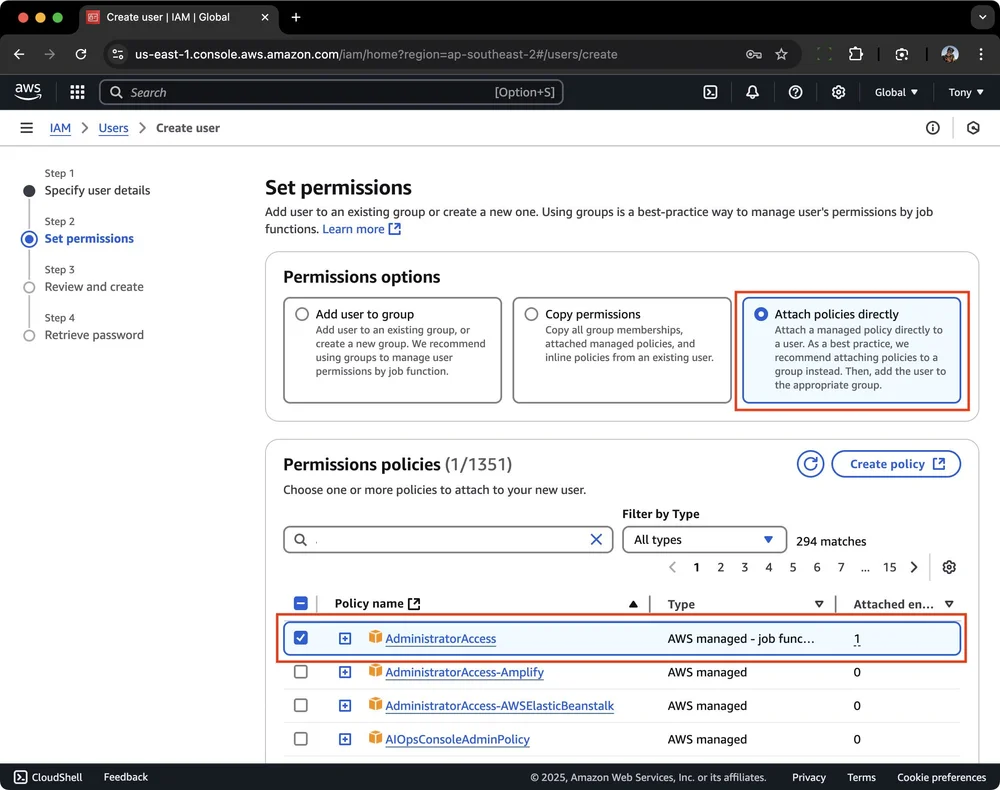Check the AdministratorAccess-Amplify policy checkbox
1000x790 pixels.
pos(300,671)
